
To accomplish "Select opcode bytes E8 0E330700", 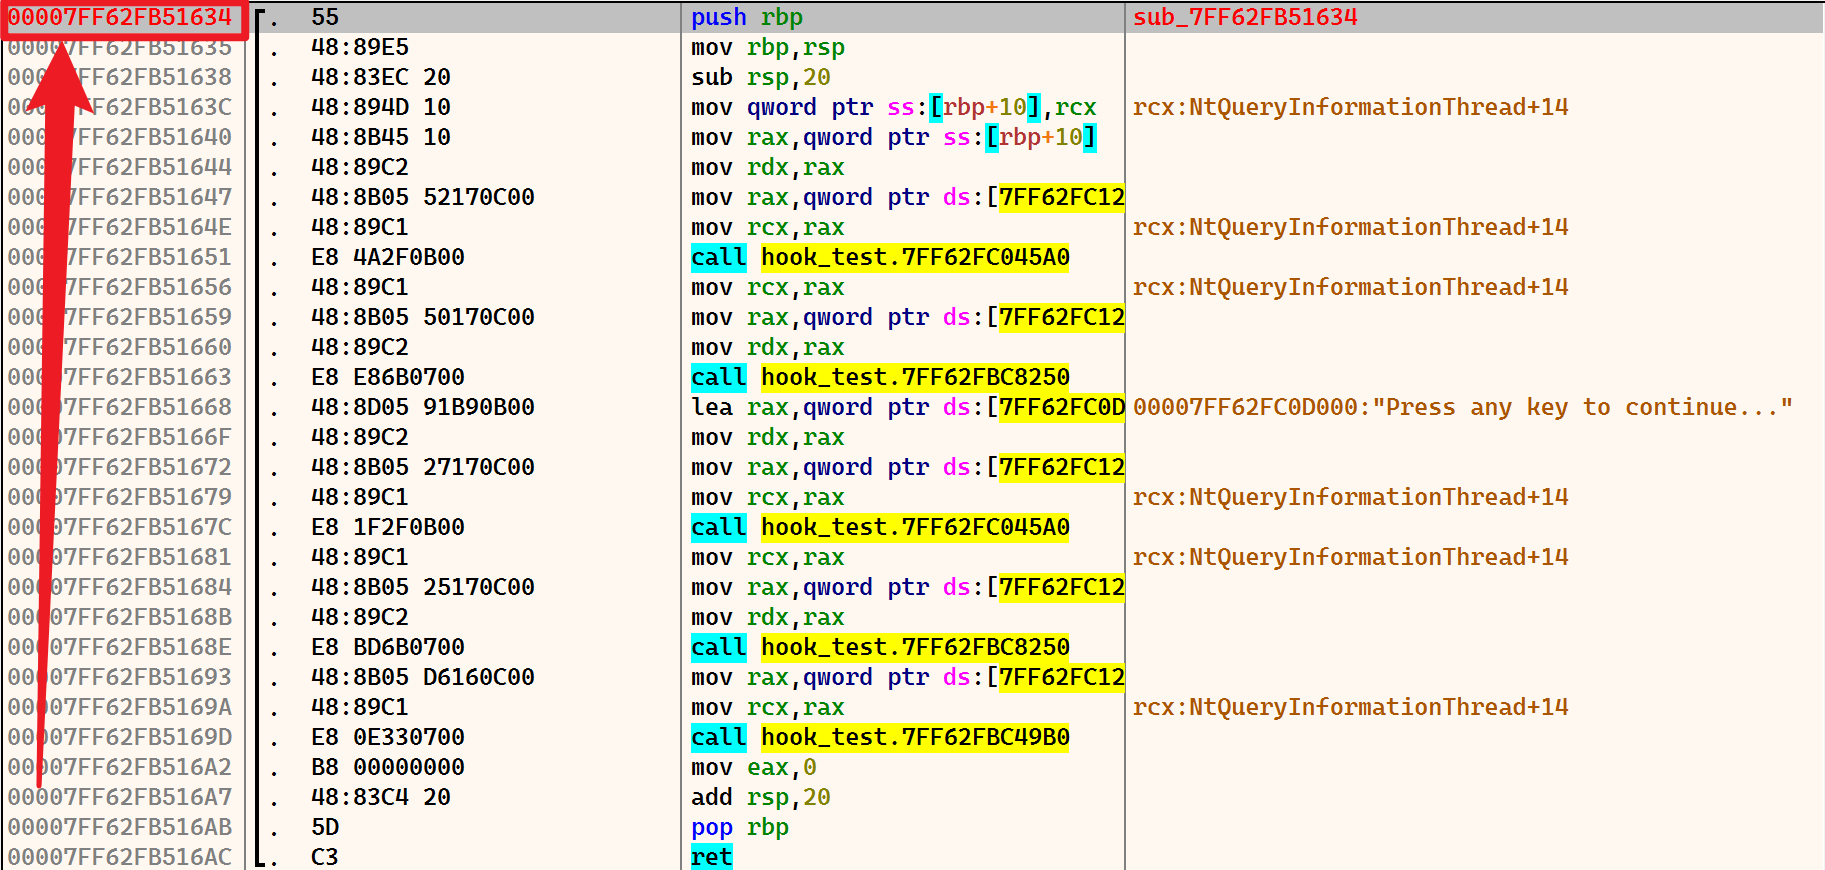I will (x=388, y=738).
